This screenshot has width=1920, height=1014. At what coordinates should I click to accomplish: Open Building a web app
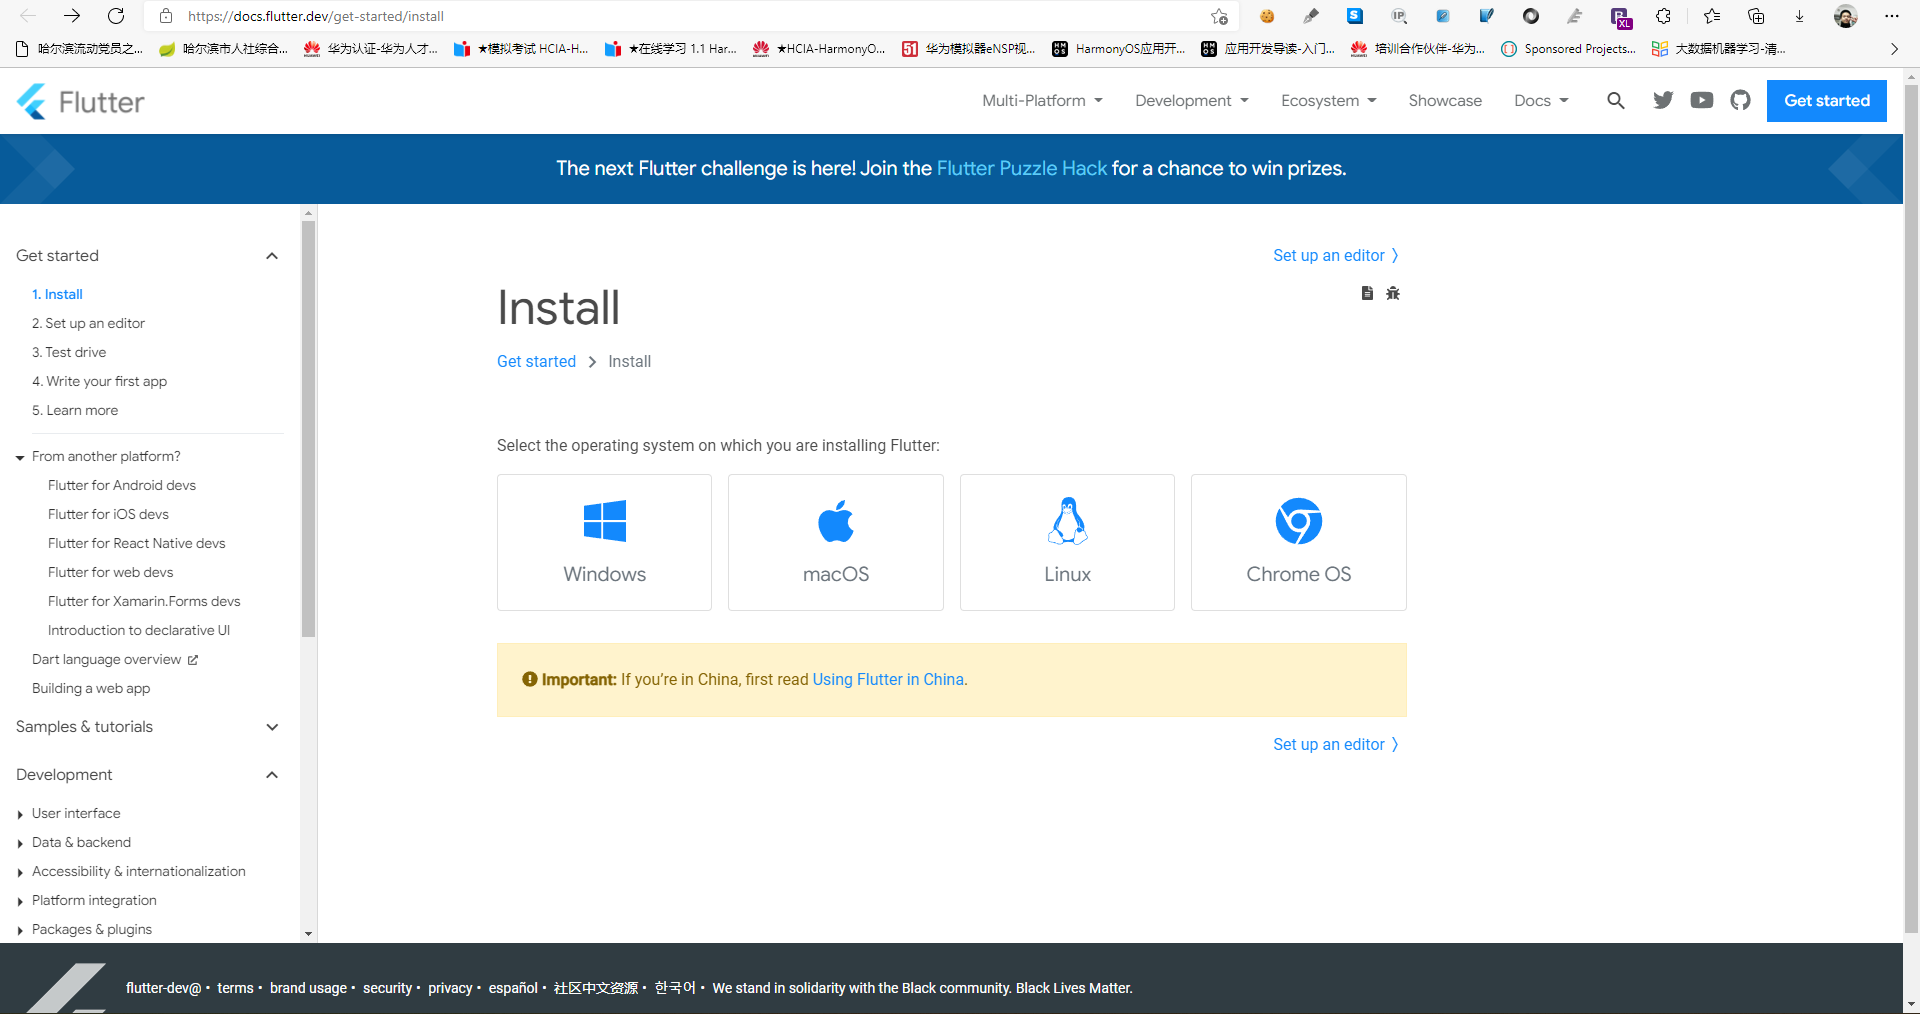[91, 688]
